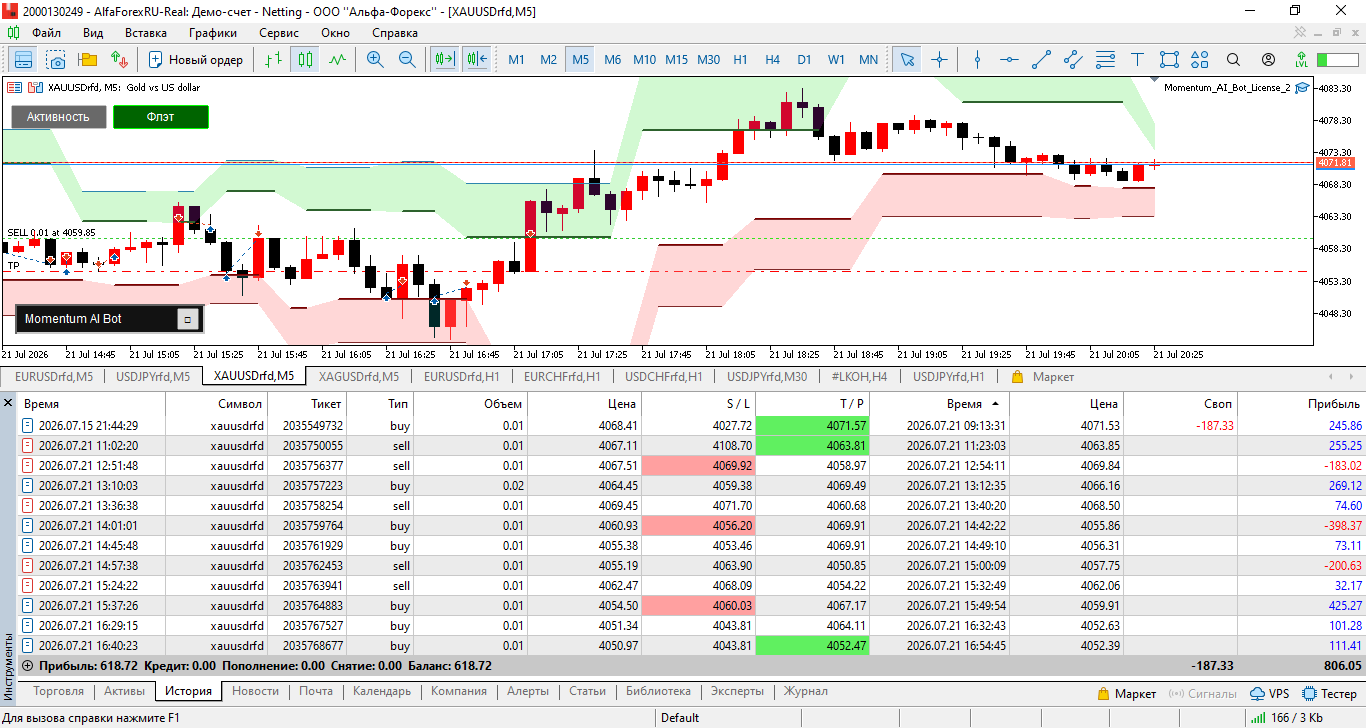Click the red 4071.81 price marker
Screen dimensions: 1366x728
(x=1335, y=163)
